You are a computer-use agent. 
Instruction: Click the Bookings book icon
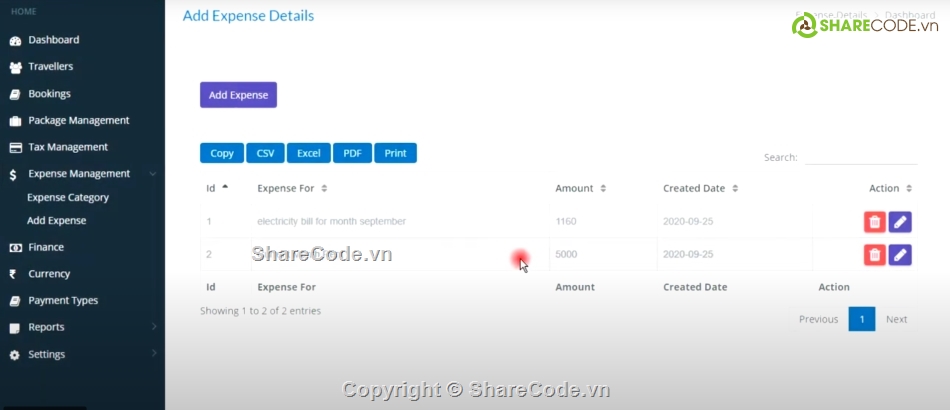point(15,94)
